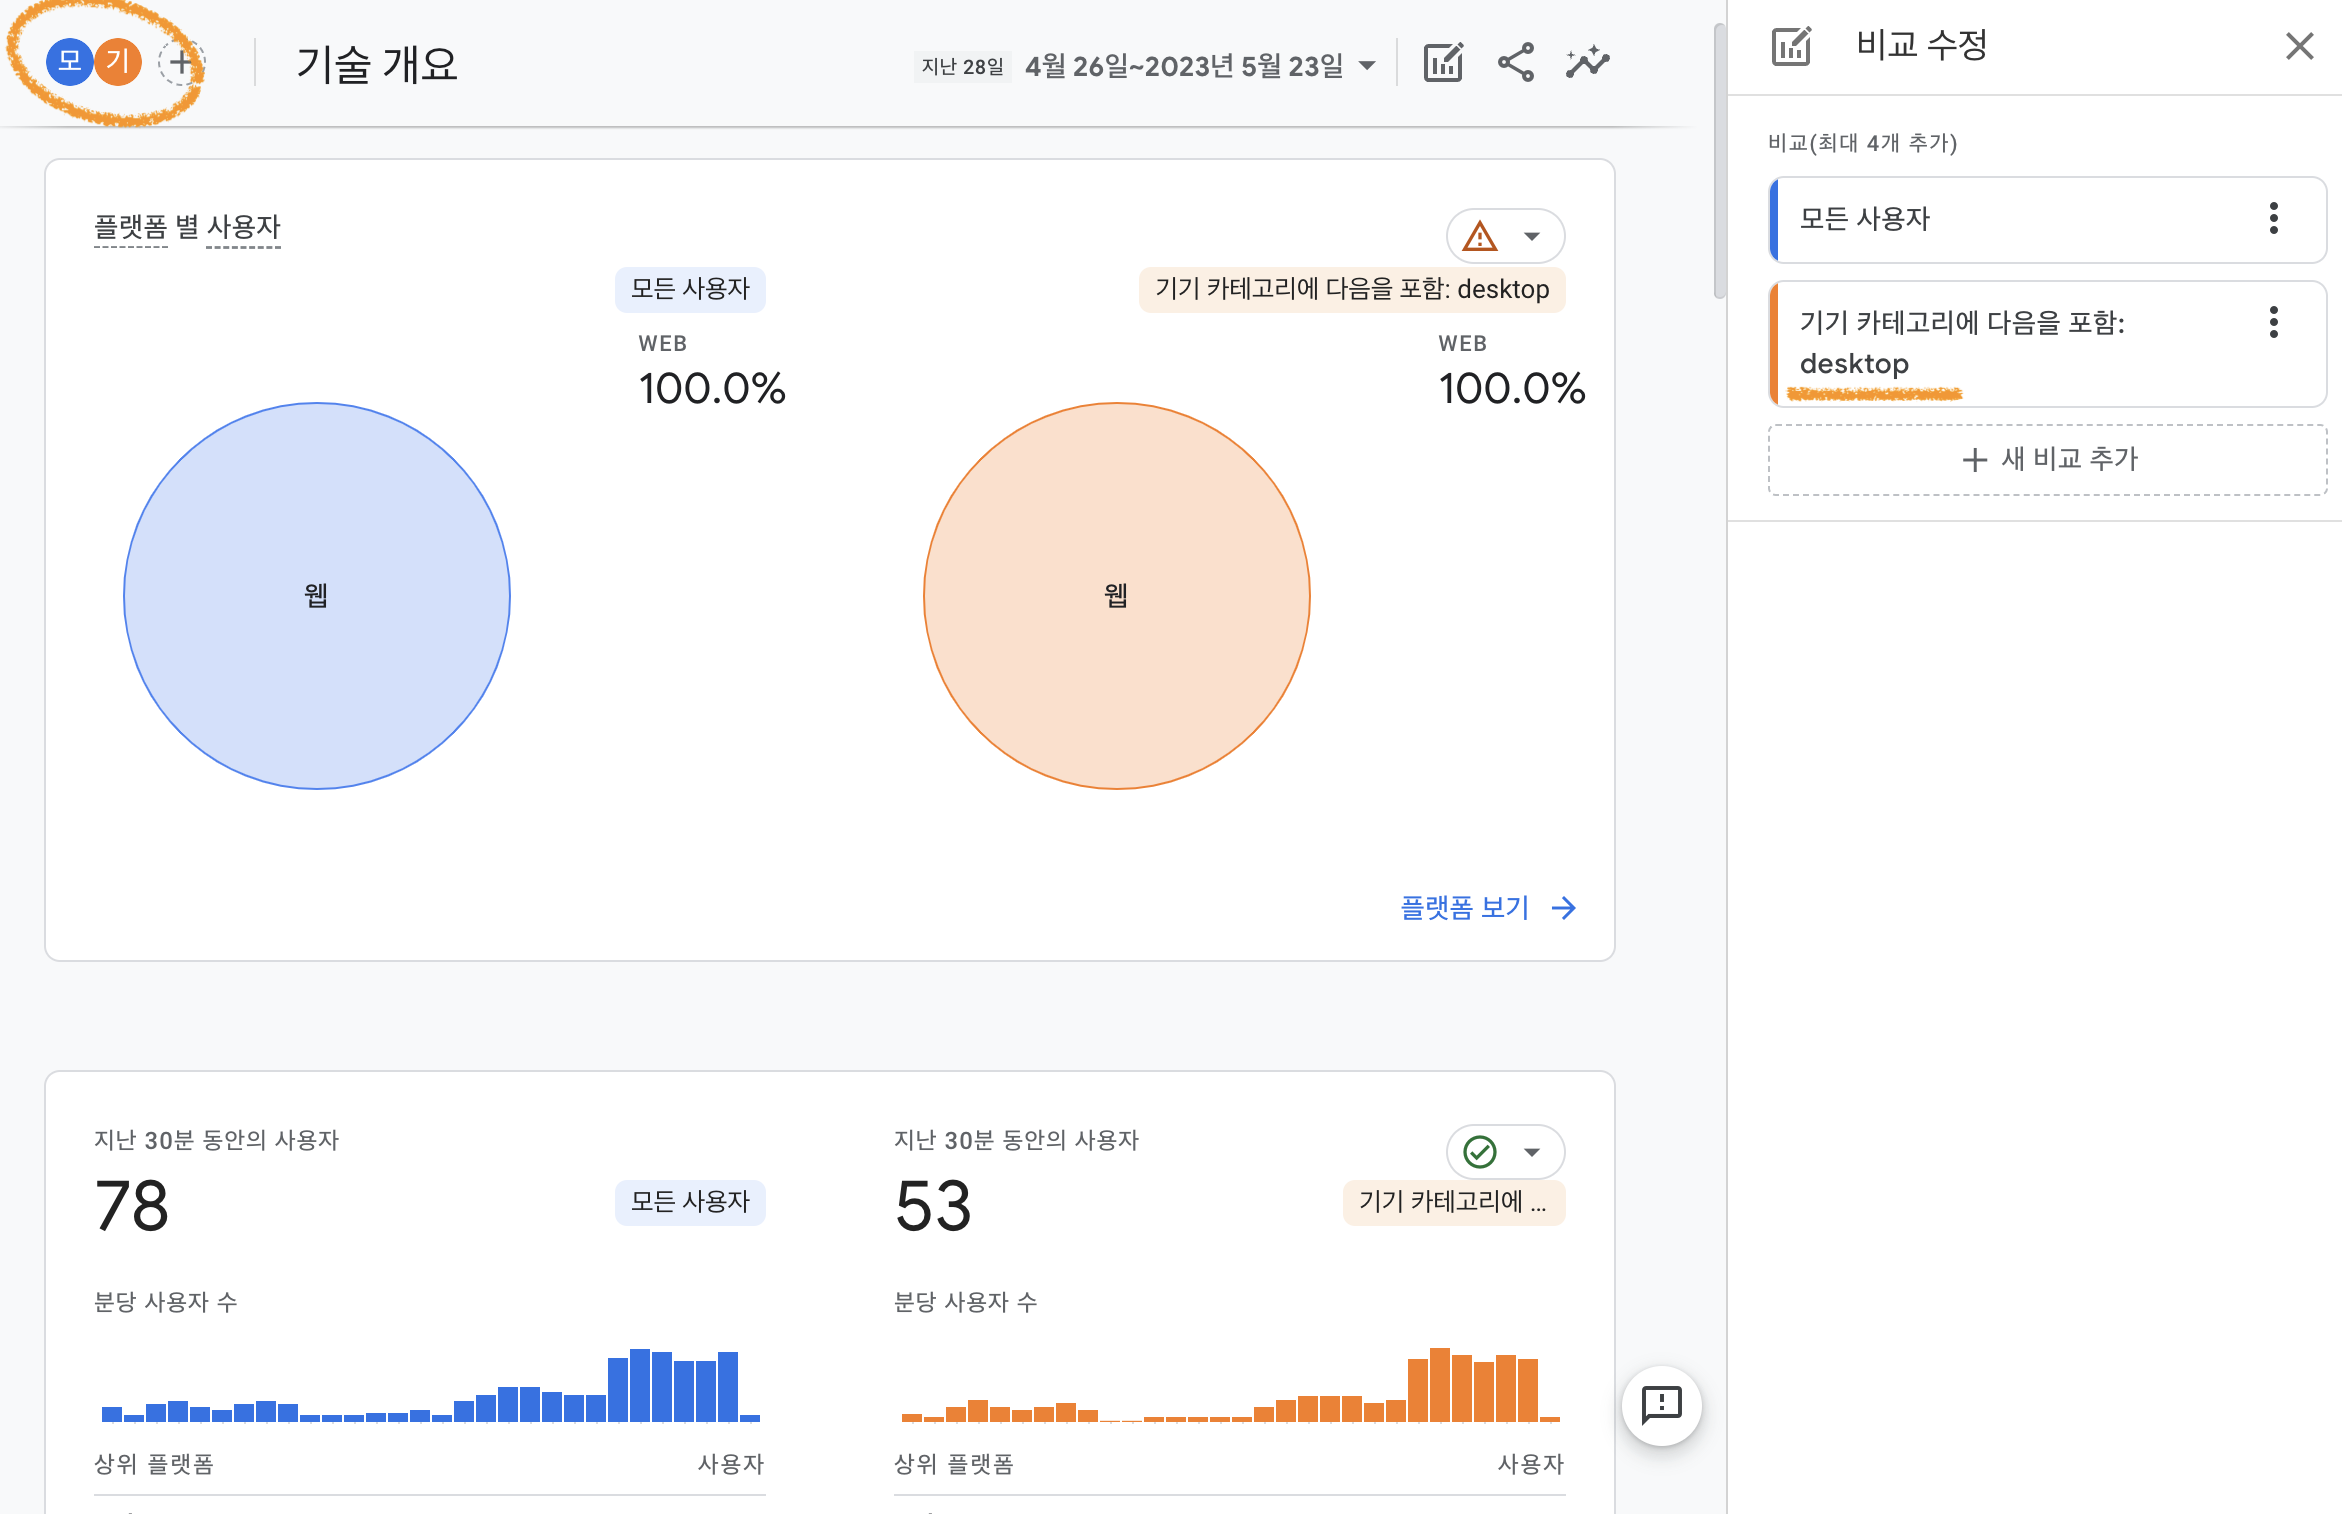Image resolution: width=2342 pixels, height=1514 pixels.
Task: Click the blue 웹 pie chart
Action: [317, 596]
